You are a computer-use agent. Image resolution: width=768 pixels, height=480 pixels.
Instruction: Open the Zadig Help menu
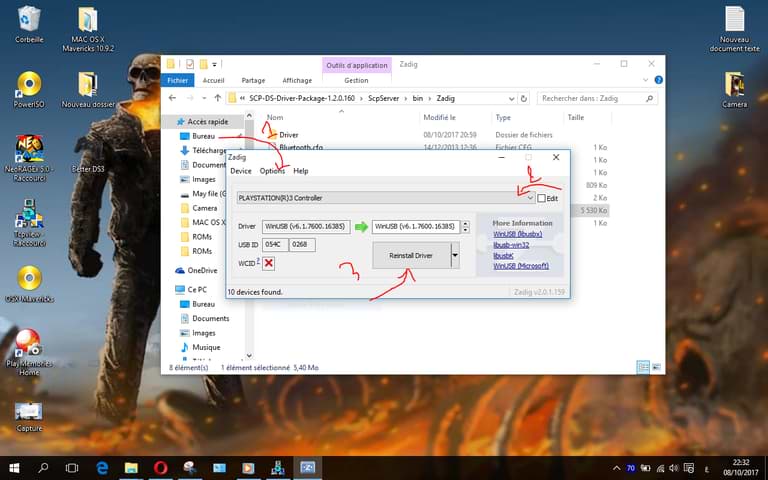tap(301, 171)
